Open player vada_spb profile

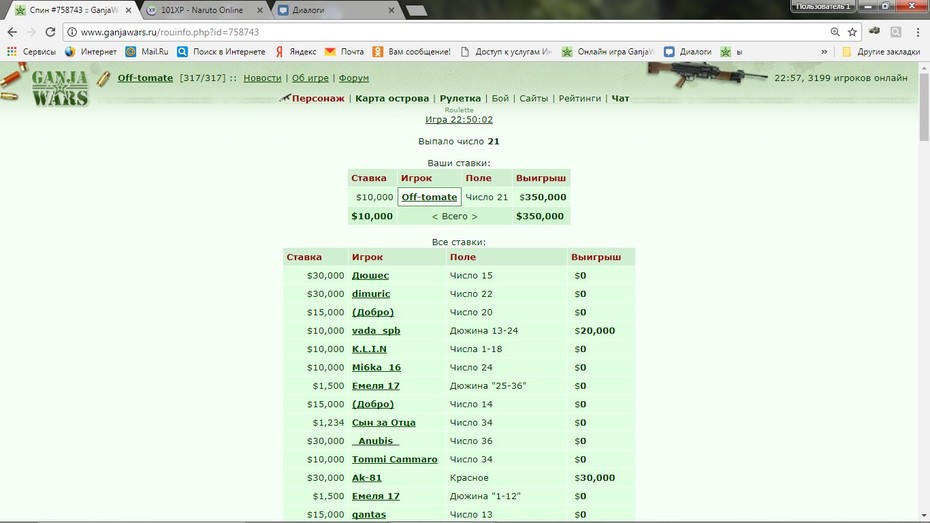coord(376,330)
